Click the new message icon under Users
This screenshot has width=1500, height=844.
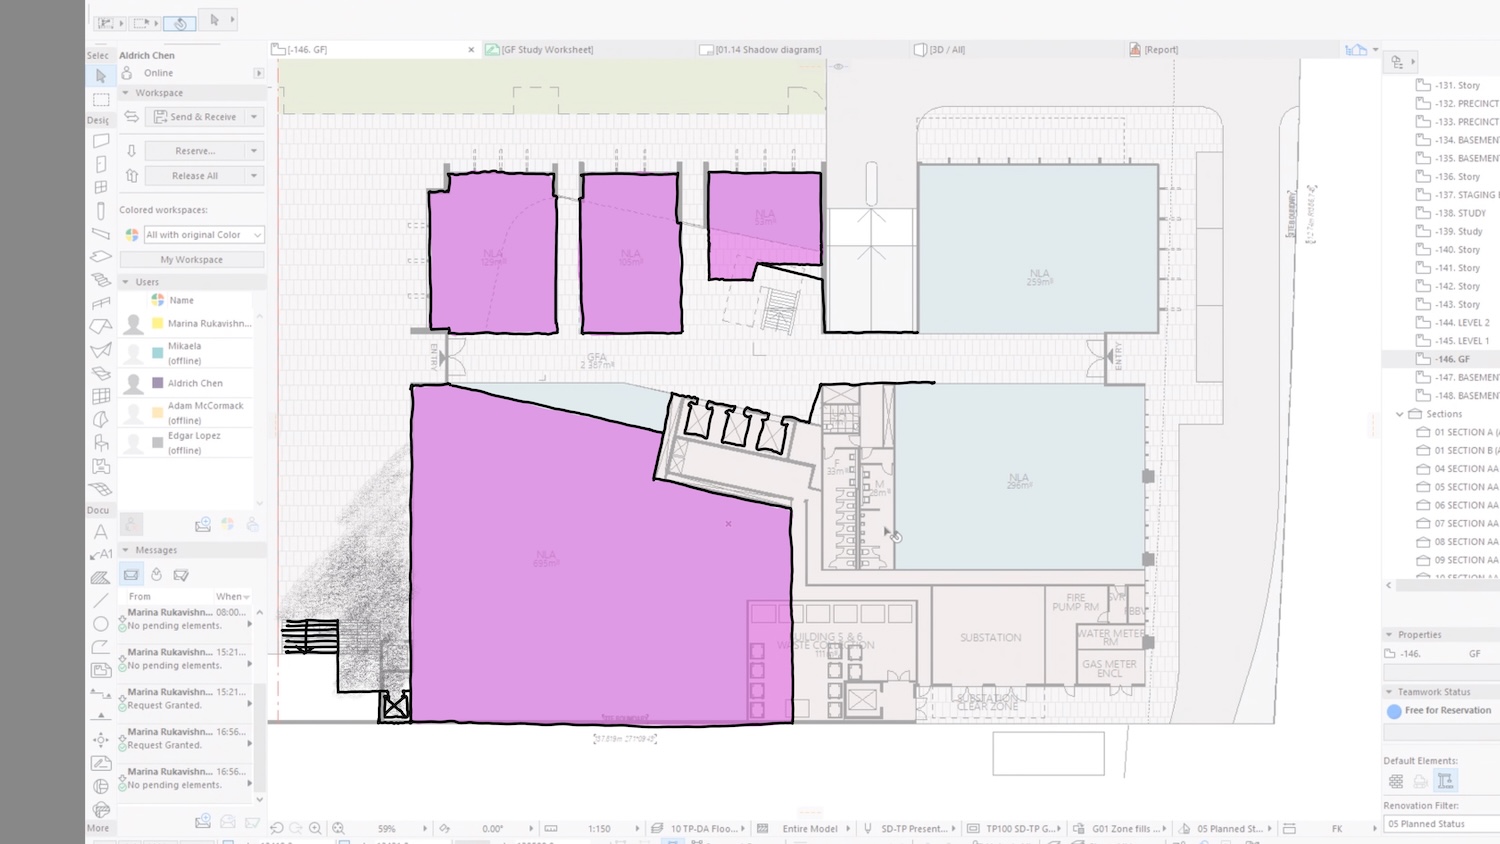pyautogui.click(x=203, y=524)
